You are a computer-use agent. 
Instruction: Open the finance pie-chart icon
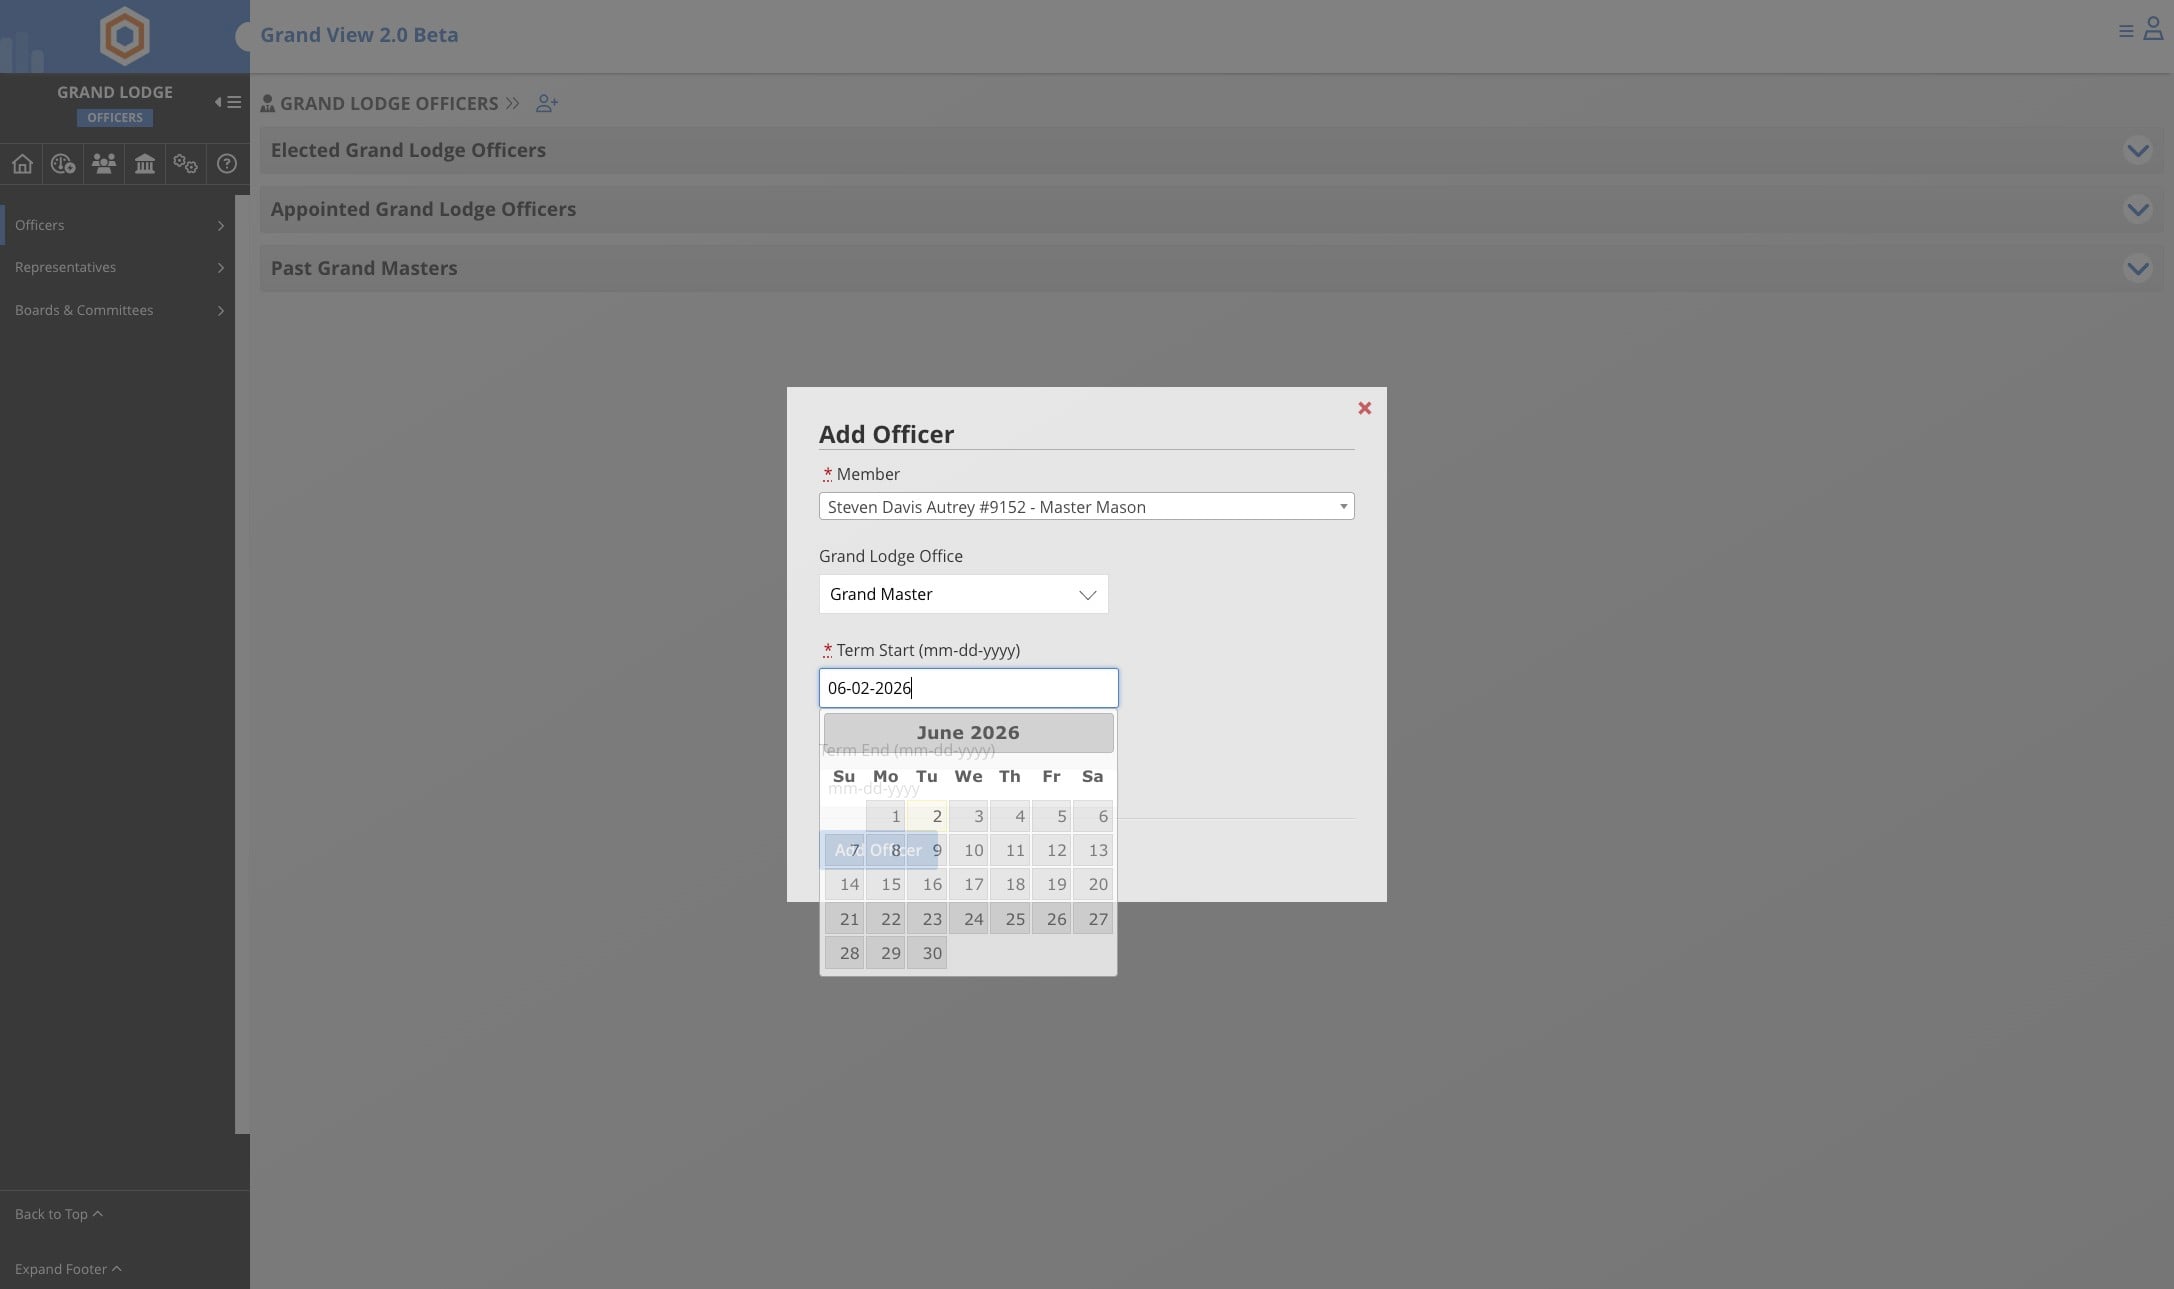pyautogui.click(x=63, y=164)
